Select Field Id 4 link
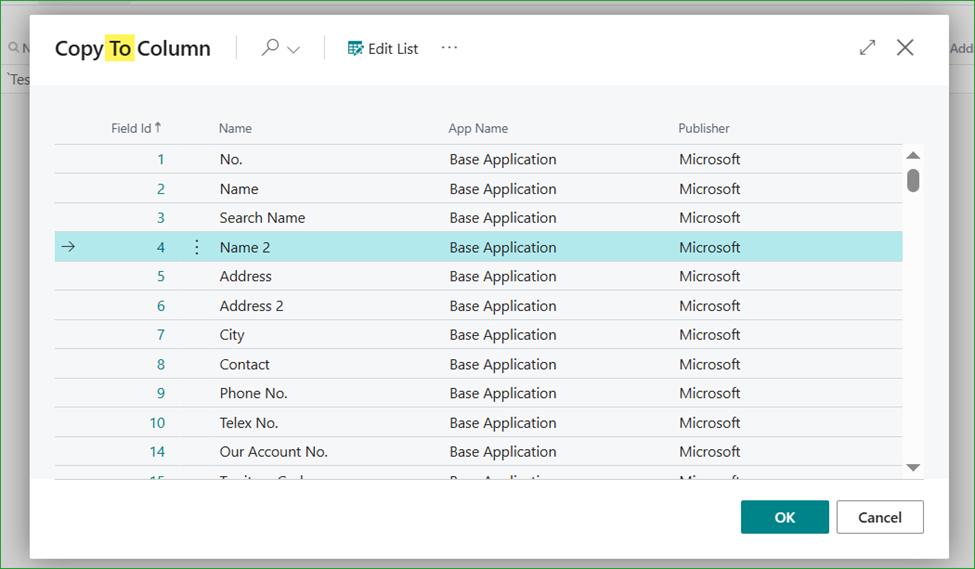 (x=160, y=247)
